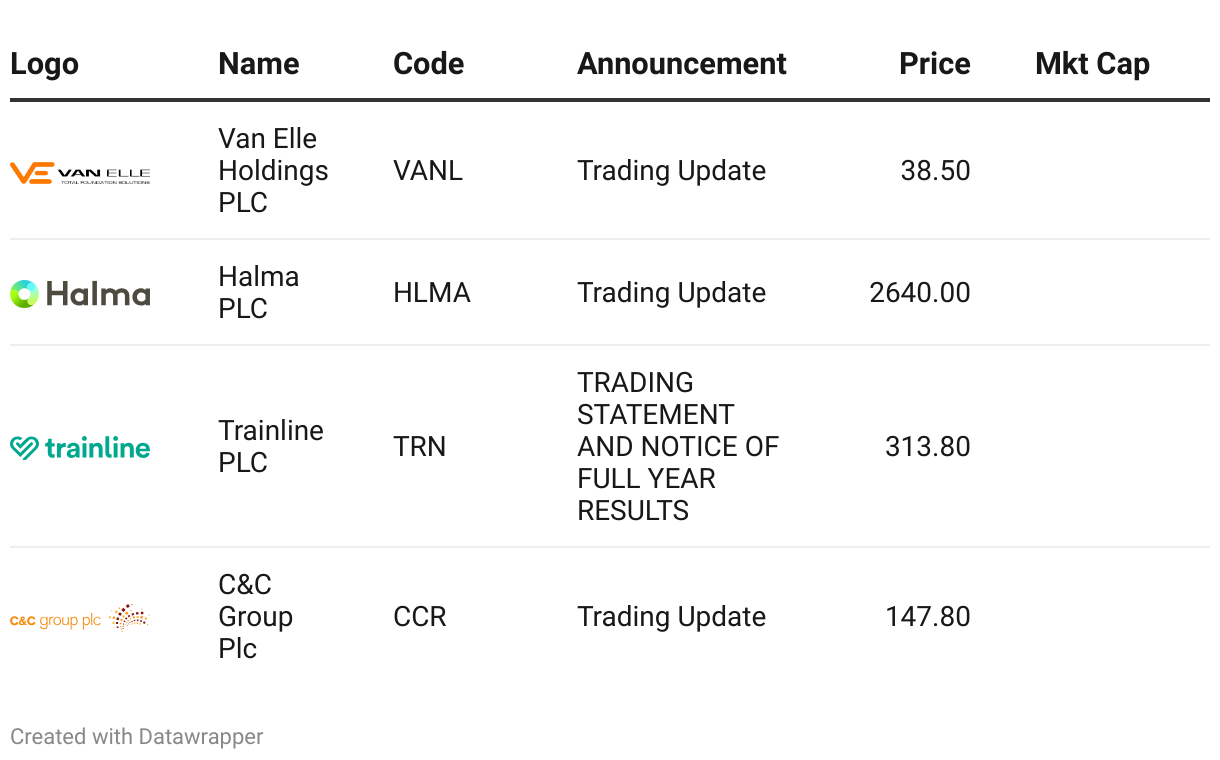This screenshot has height=760, width=1220.
Task: Sort table by Price header
Action: pos(934,64)
